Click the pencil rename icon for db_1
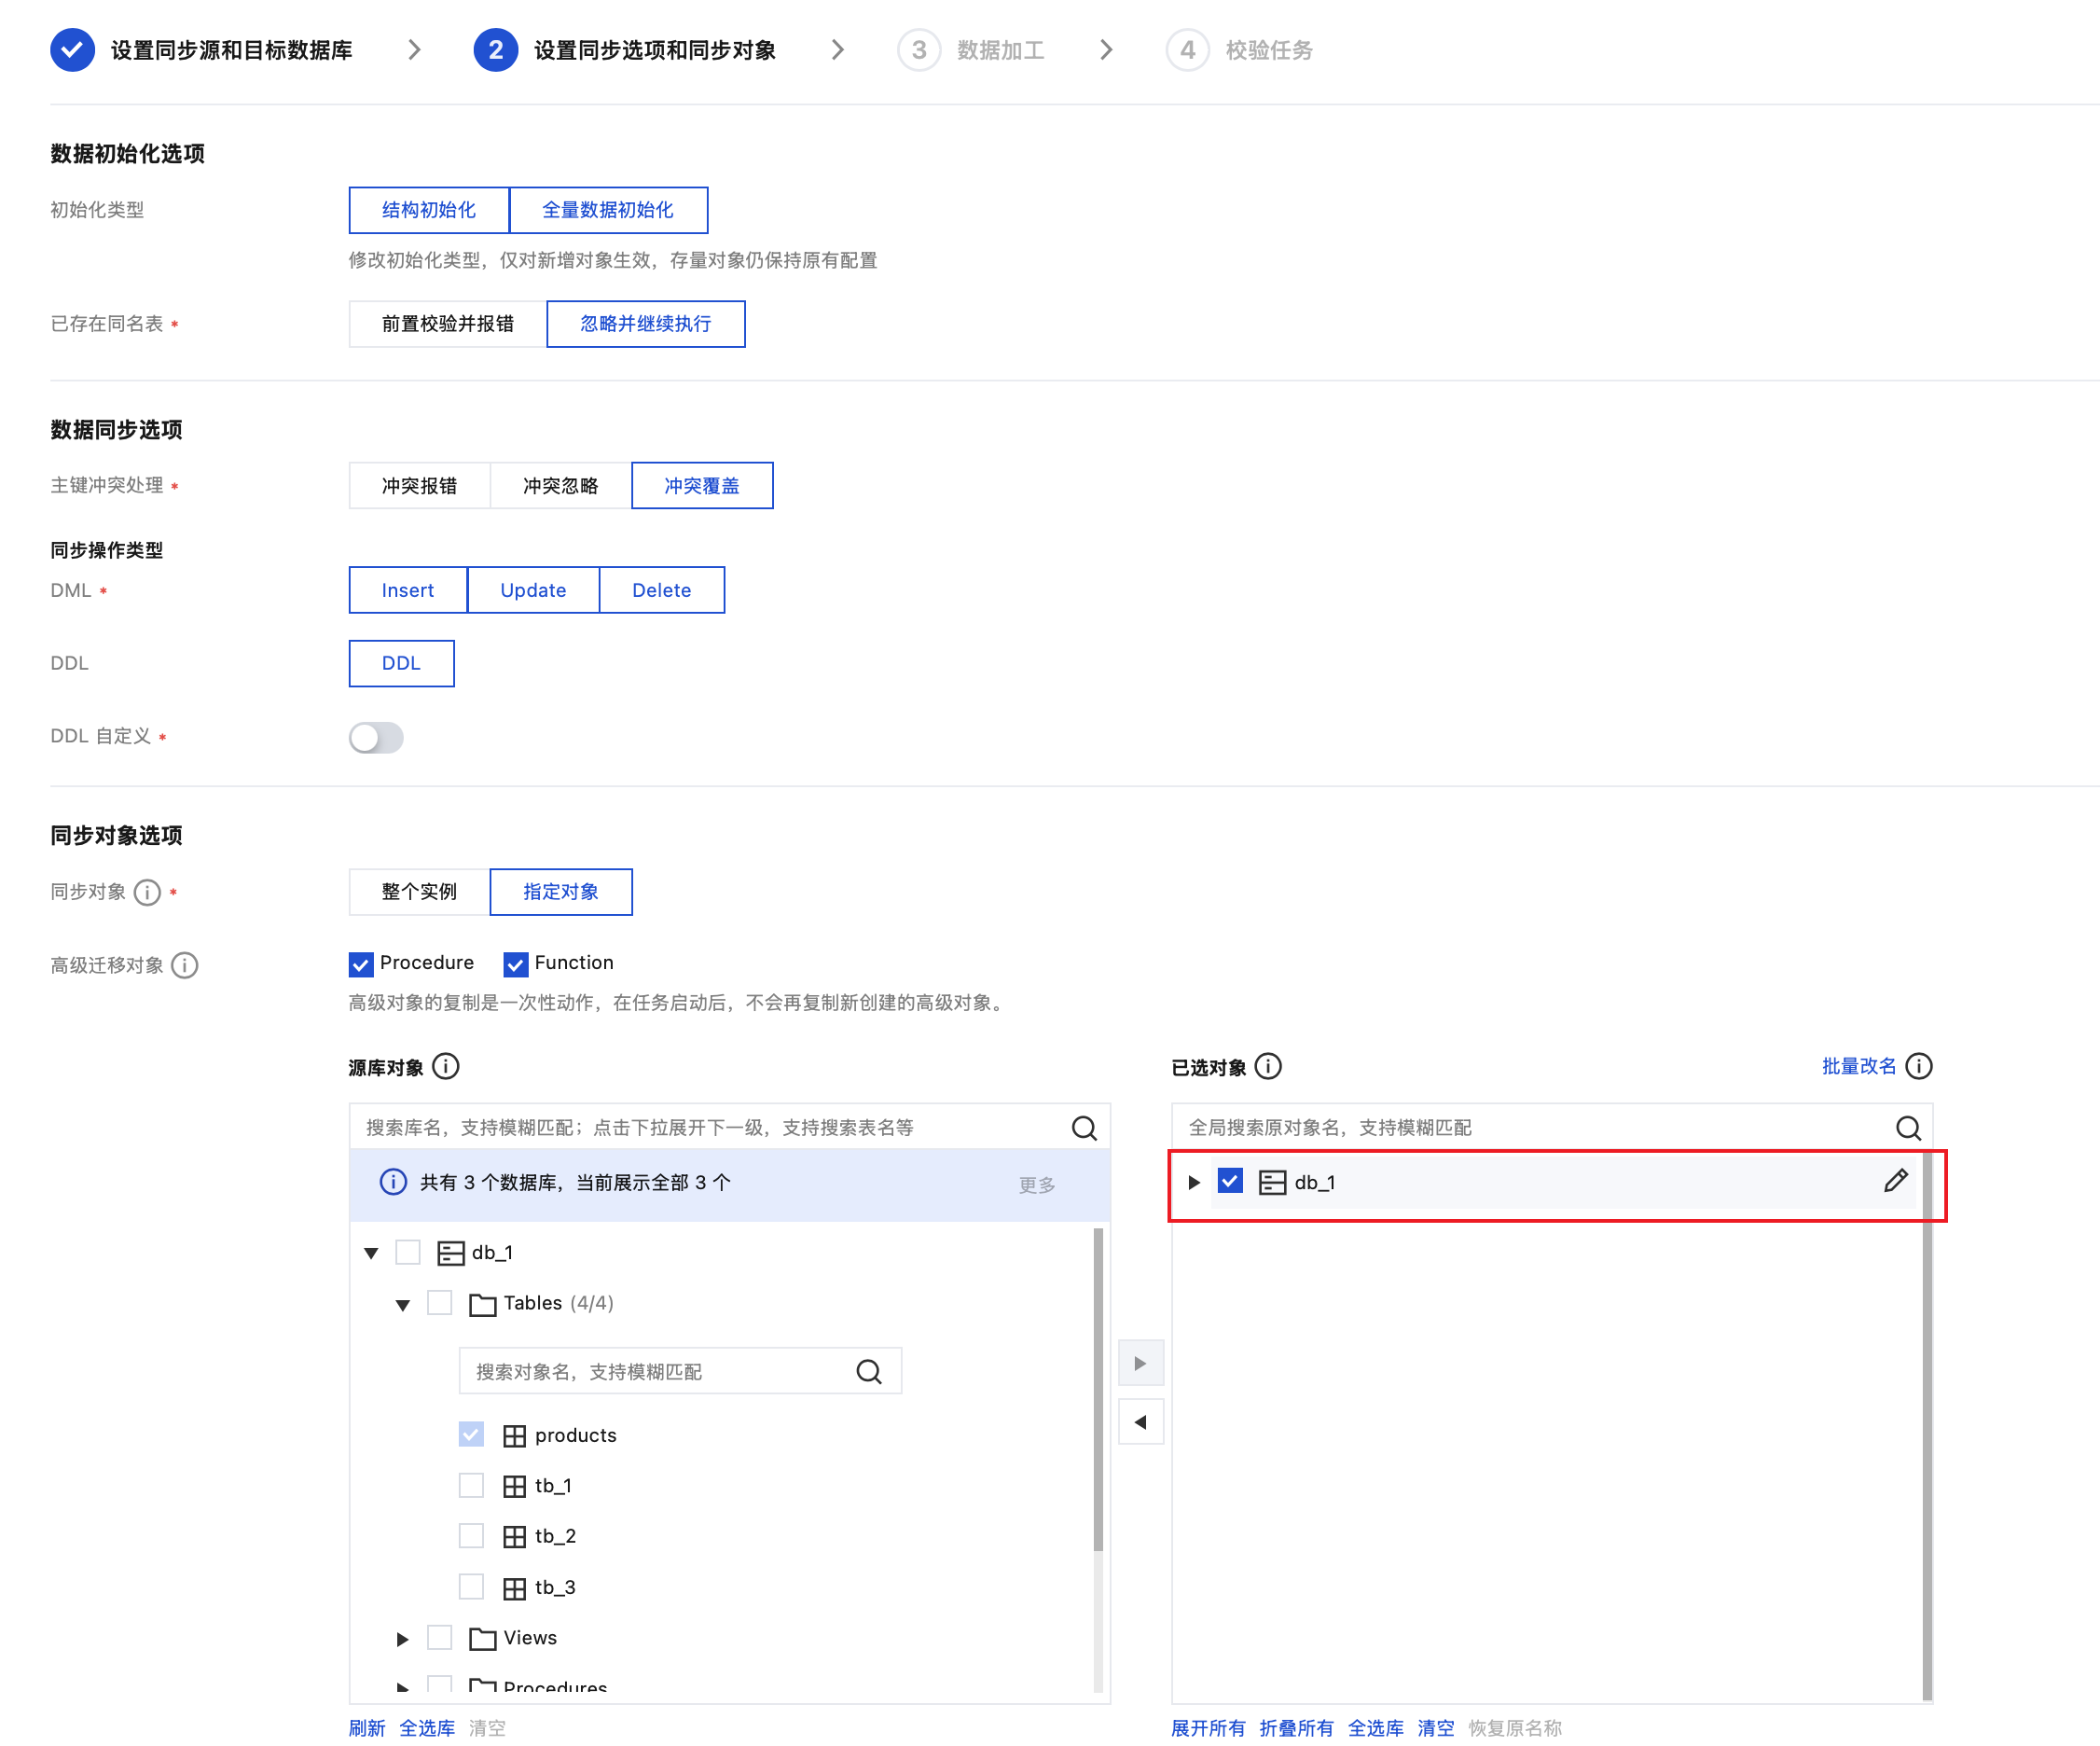Viewport: 2100px width, 1746px height. click(x=1894, y=1181)
